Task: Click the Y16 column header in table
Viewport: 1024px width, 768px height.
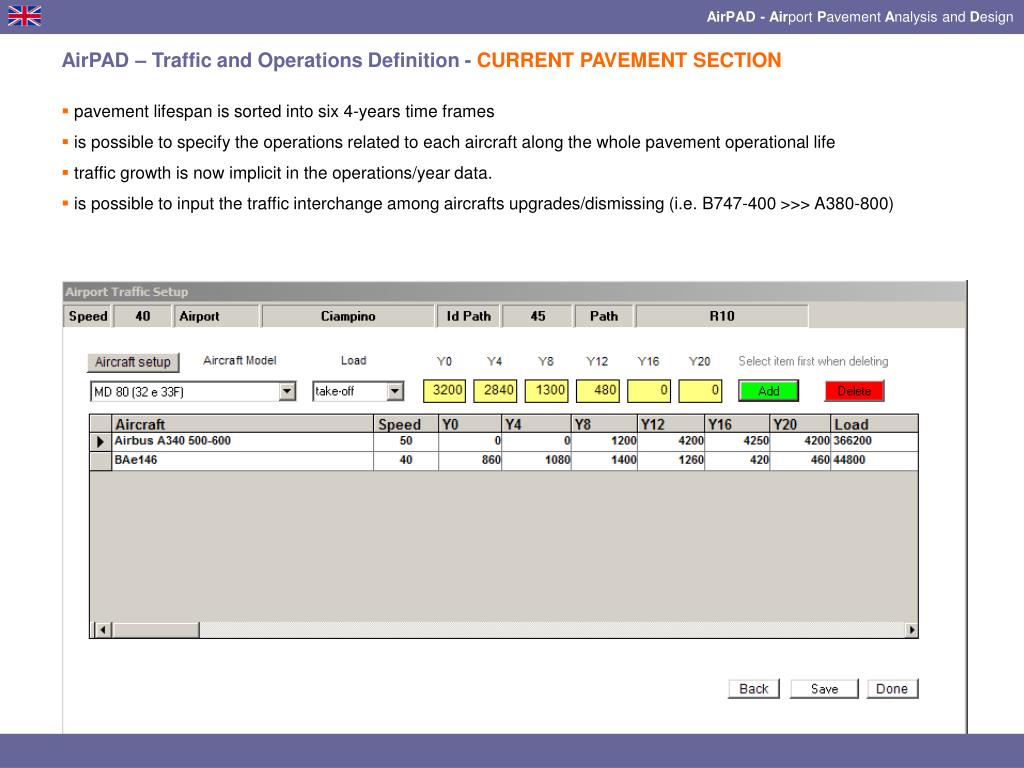Action: [737, 424]
